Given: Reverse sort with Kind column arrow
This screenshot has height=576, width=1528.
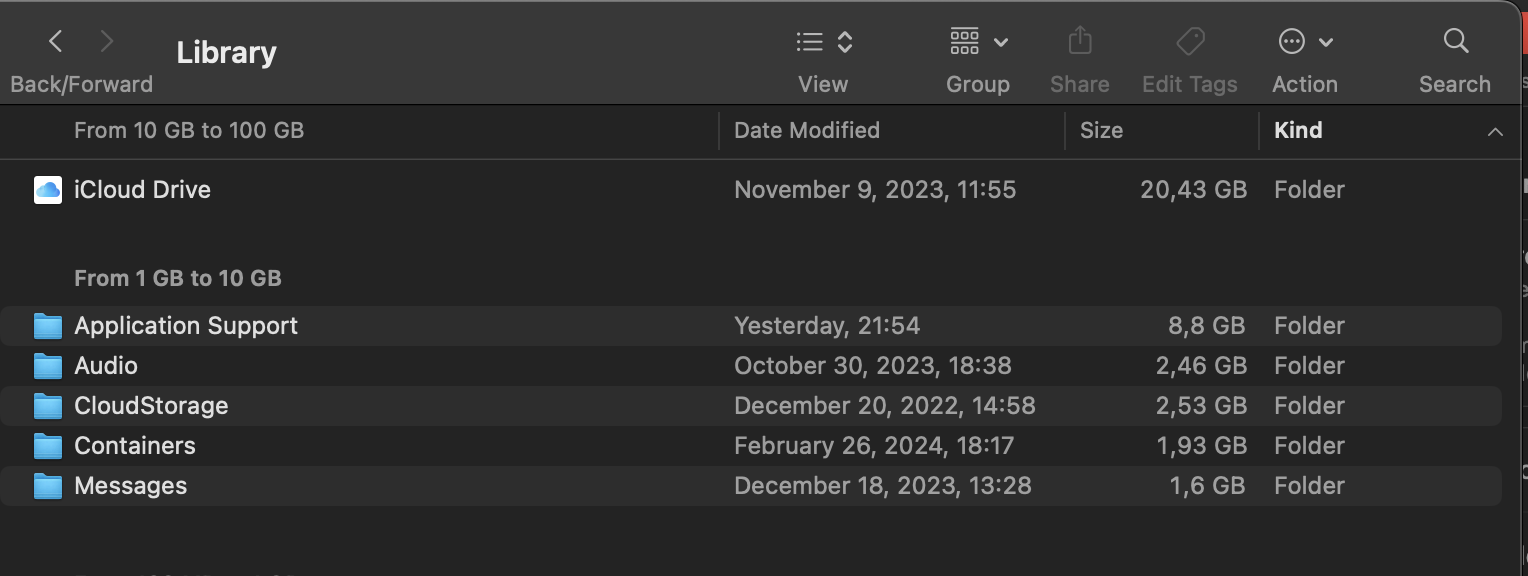Looking at the screenshot, I should (x=1495, y=132).
